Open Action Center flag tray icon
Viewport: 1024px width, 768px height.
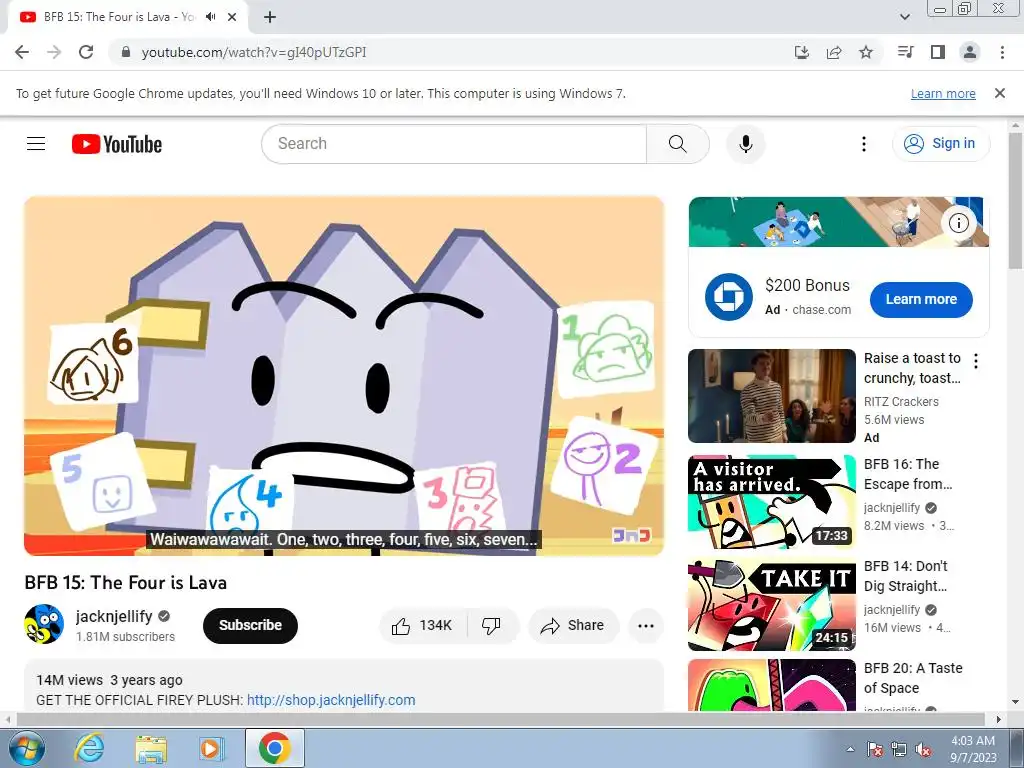click(875, 750)
